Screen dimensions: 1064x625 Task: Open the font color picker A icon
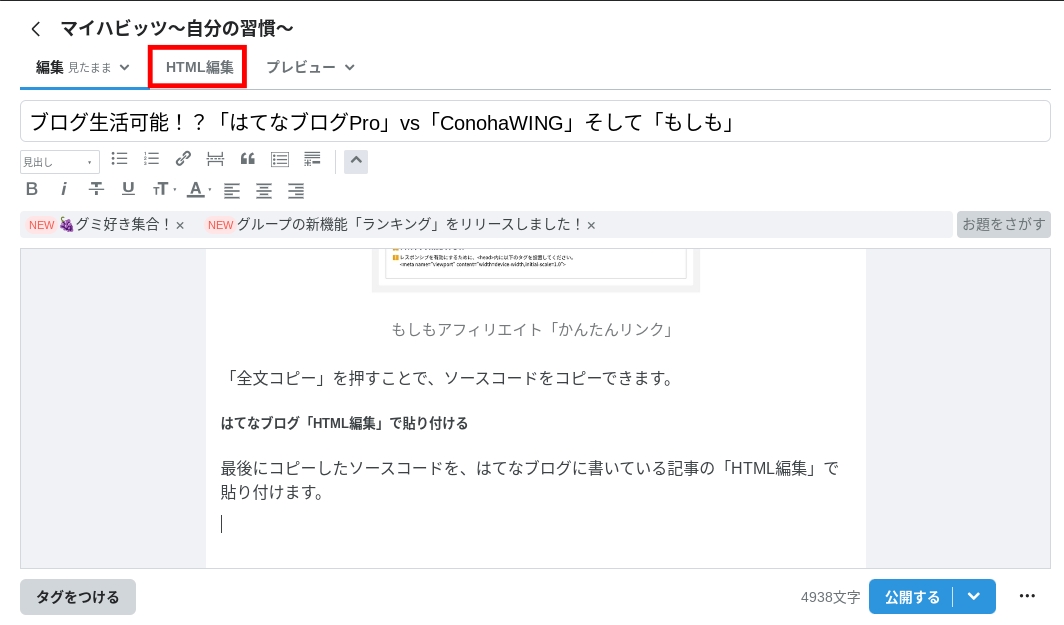[195, 190]
